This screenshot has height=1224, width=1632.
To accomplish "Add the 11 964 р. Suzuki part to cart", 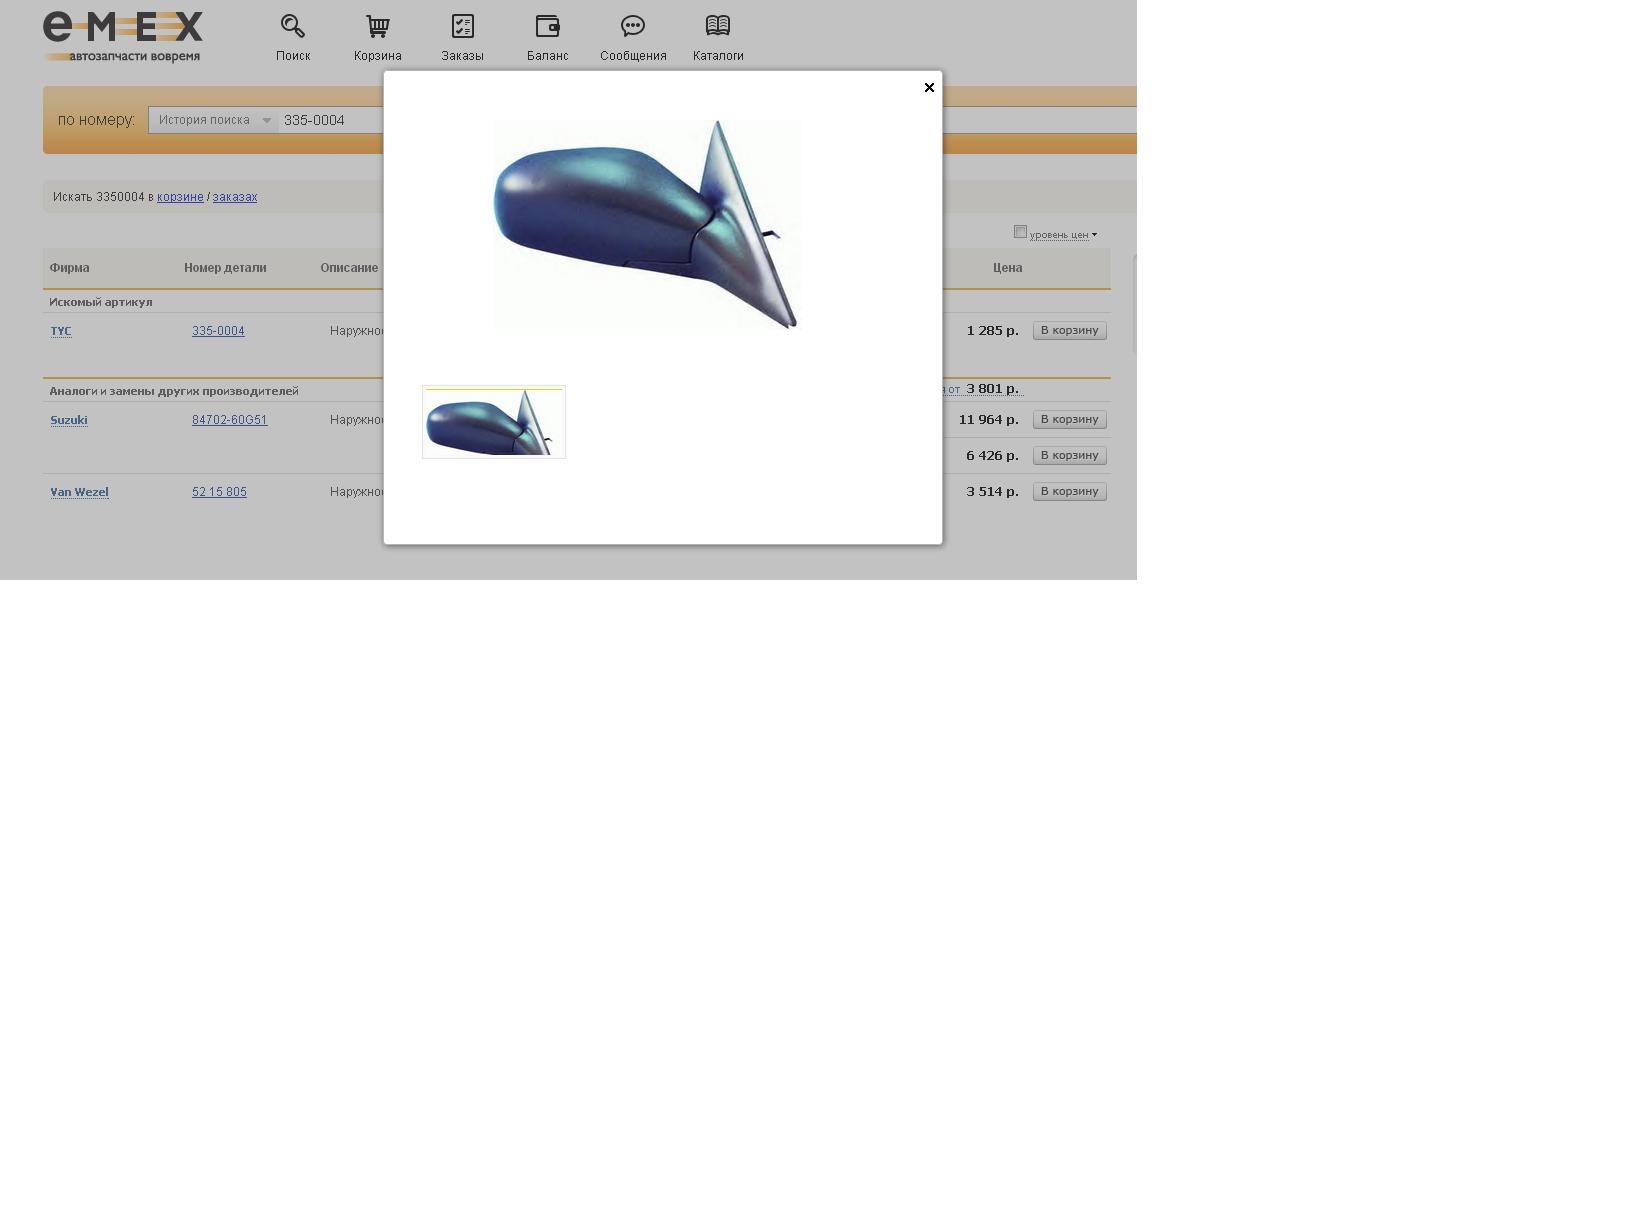I will [x=1069, y=420].
